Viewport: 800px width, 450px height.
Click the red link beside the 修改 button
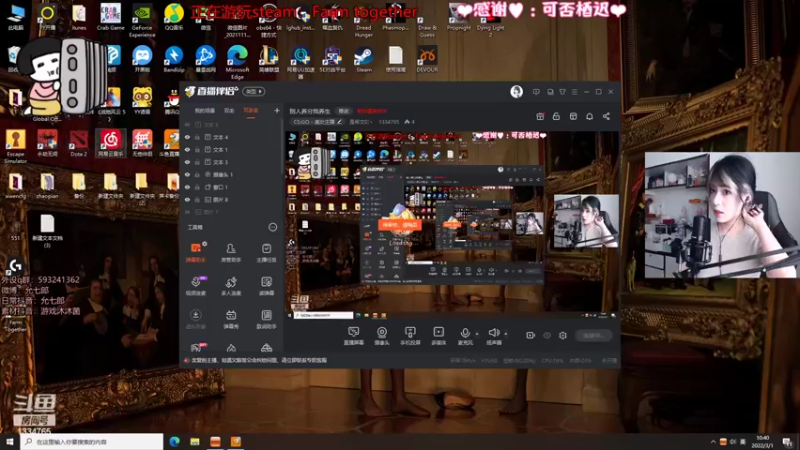click(x=371, y=111)
